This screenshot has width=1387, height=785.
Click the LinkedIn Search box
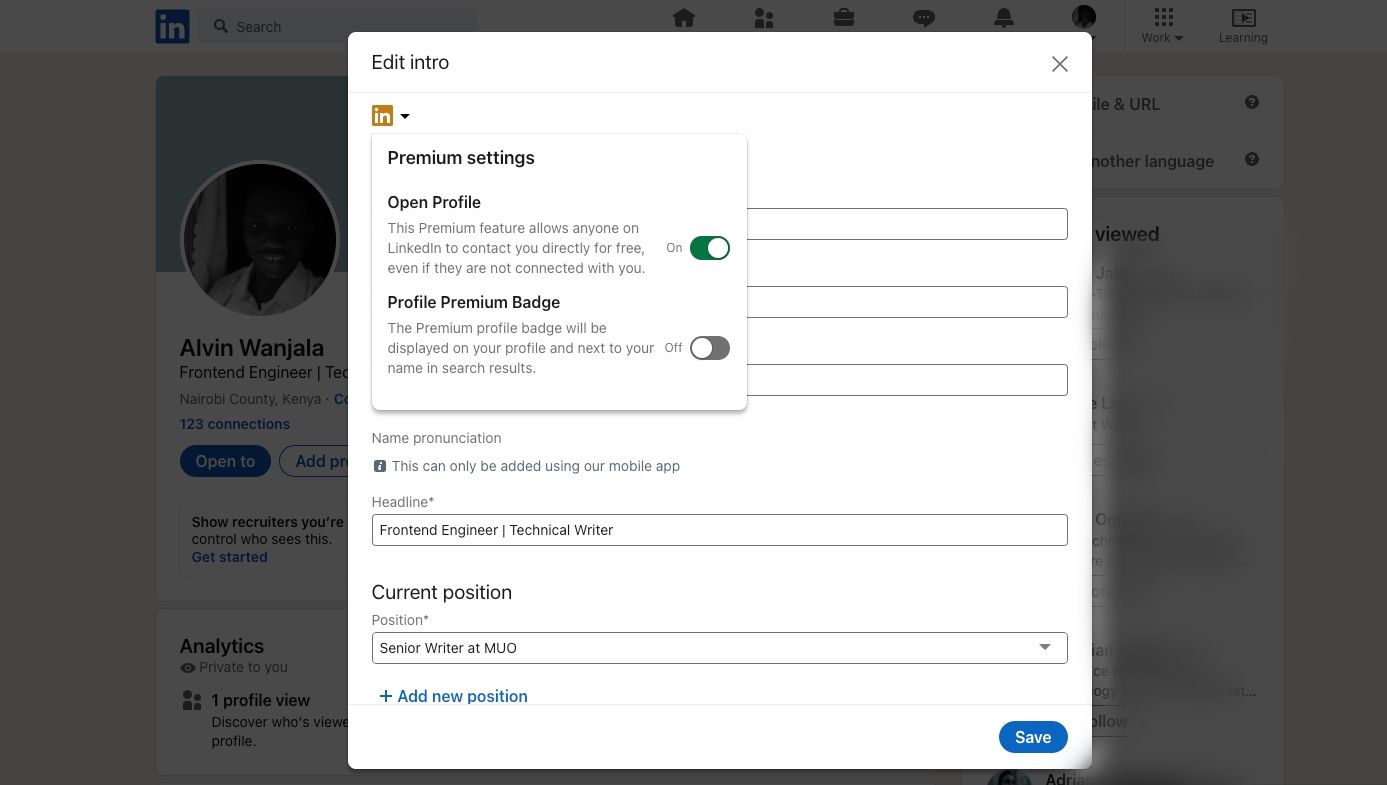(x=340, y=27)
